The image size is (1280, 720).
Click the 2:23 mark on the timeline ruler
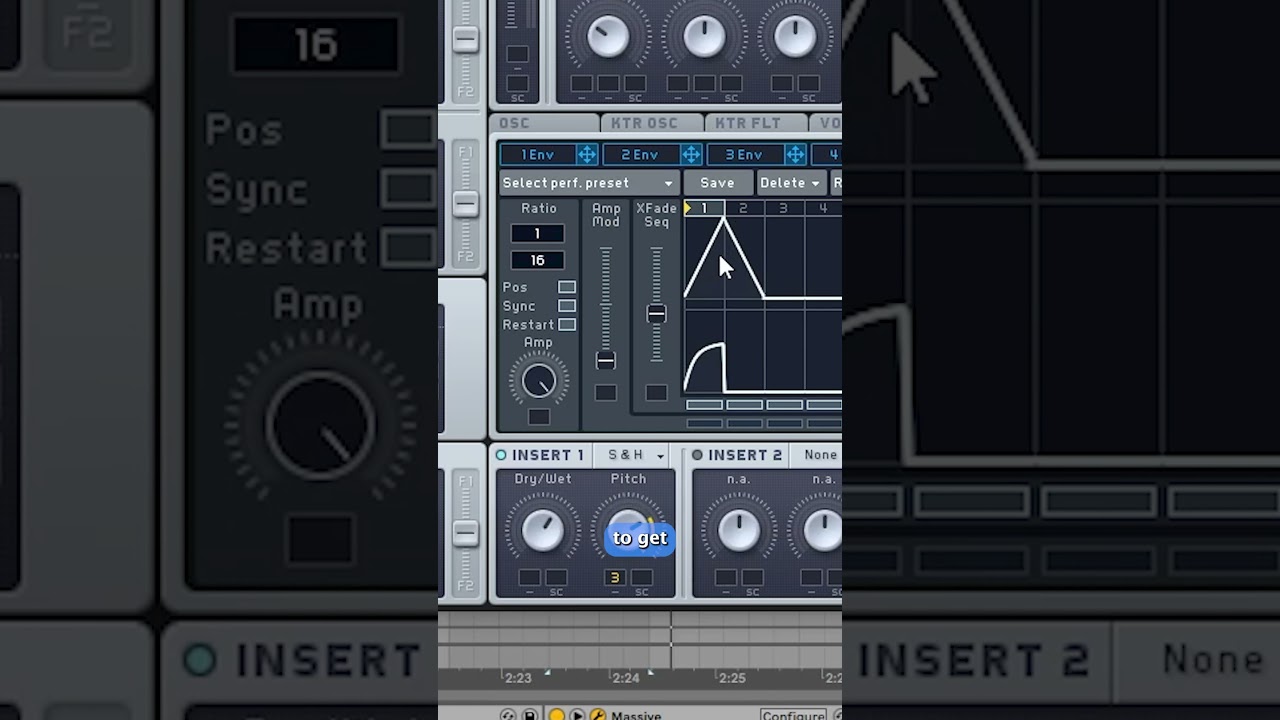(x=518, y=678)
